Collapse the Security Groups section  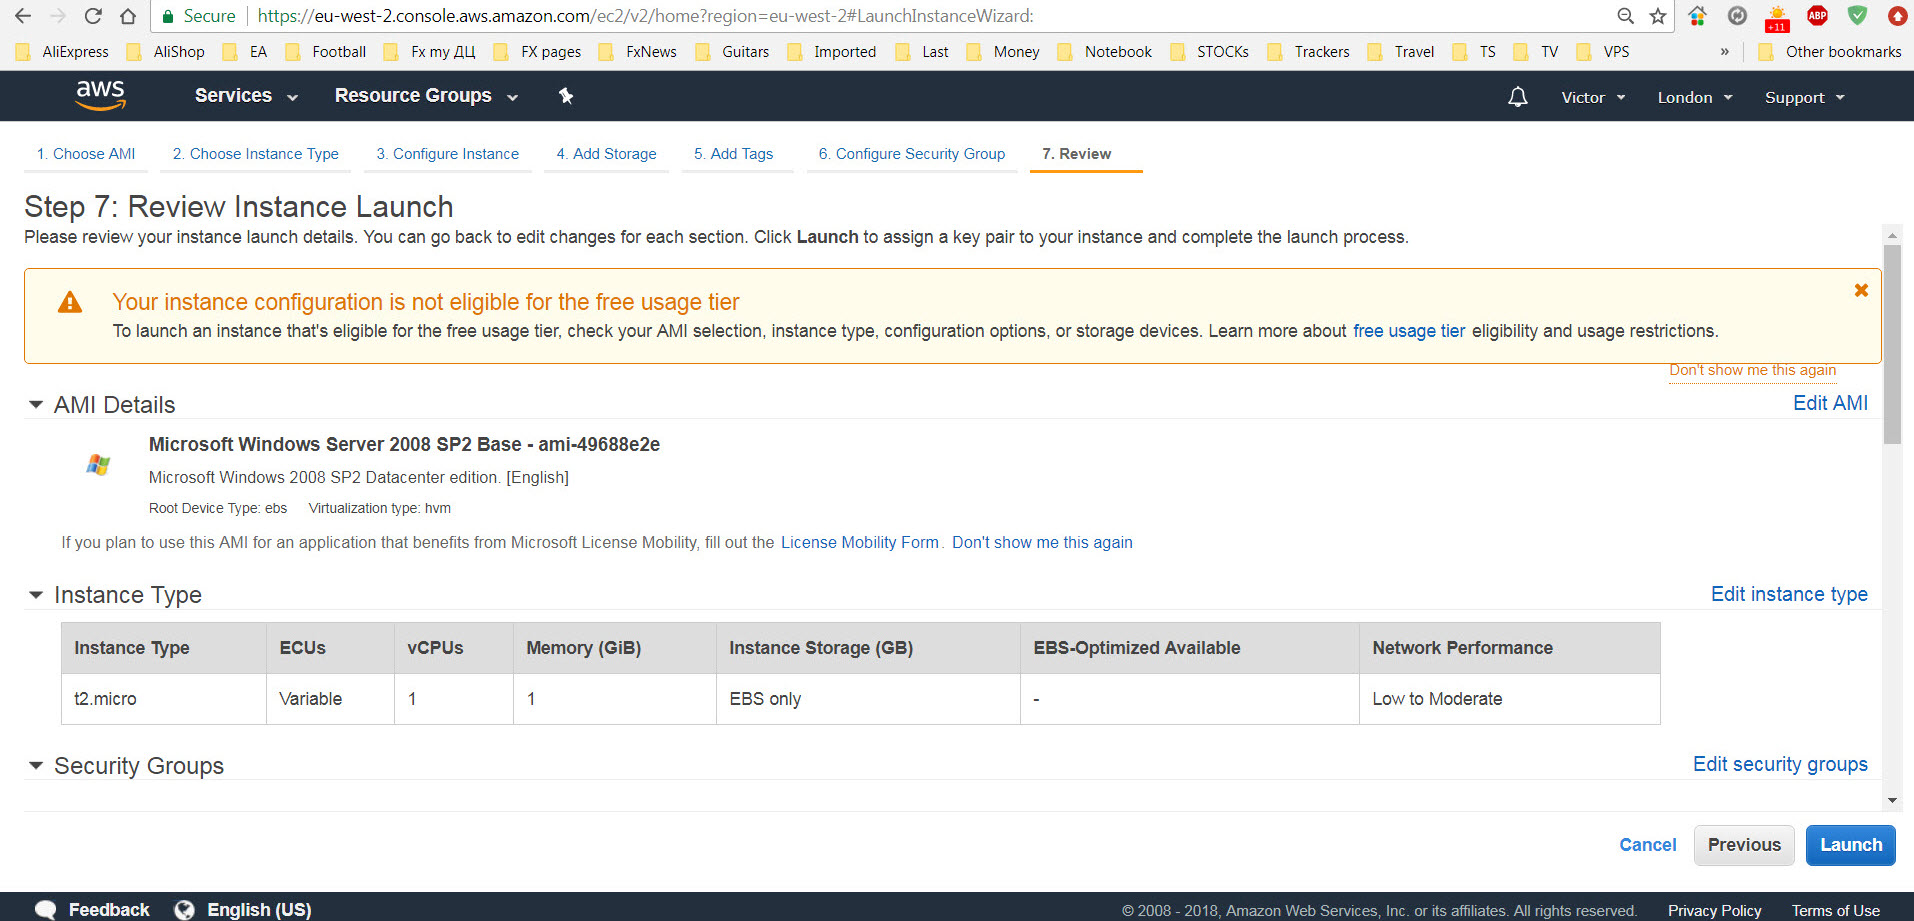click(x=36, y=766)
